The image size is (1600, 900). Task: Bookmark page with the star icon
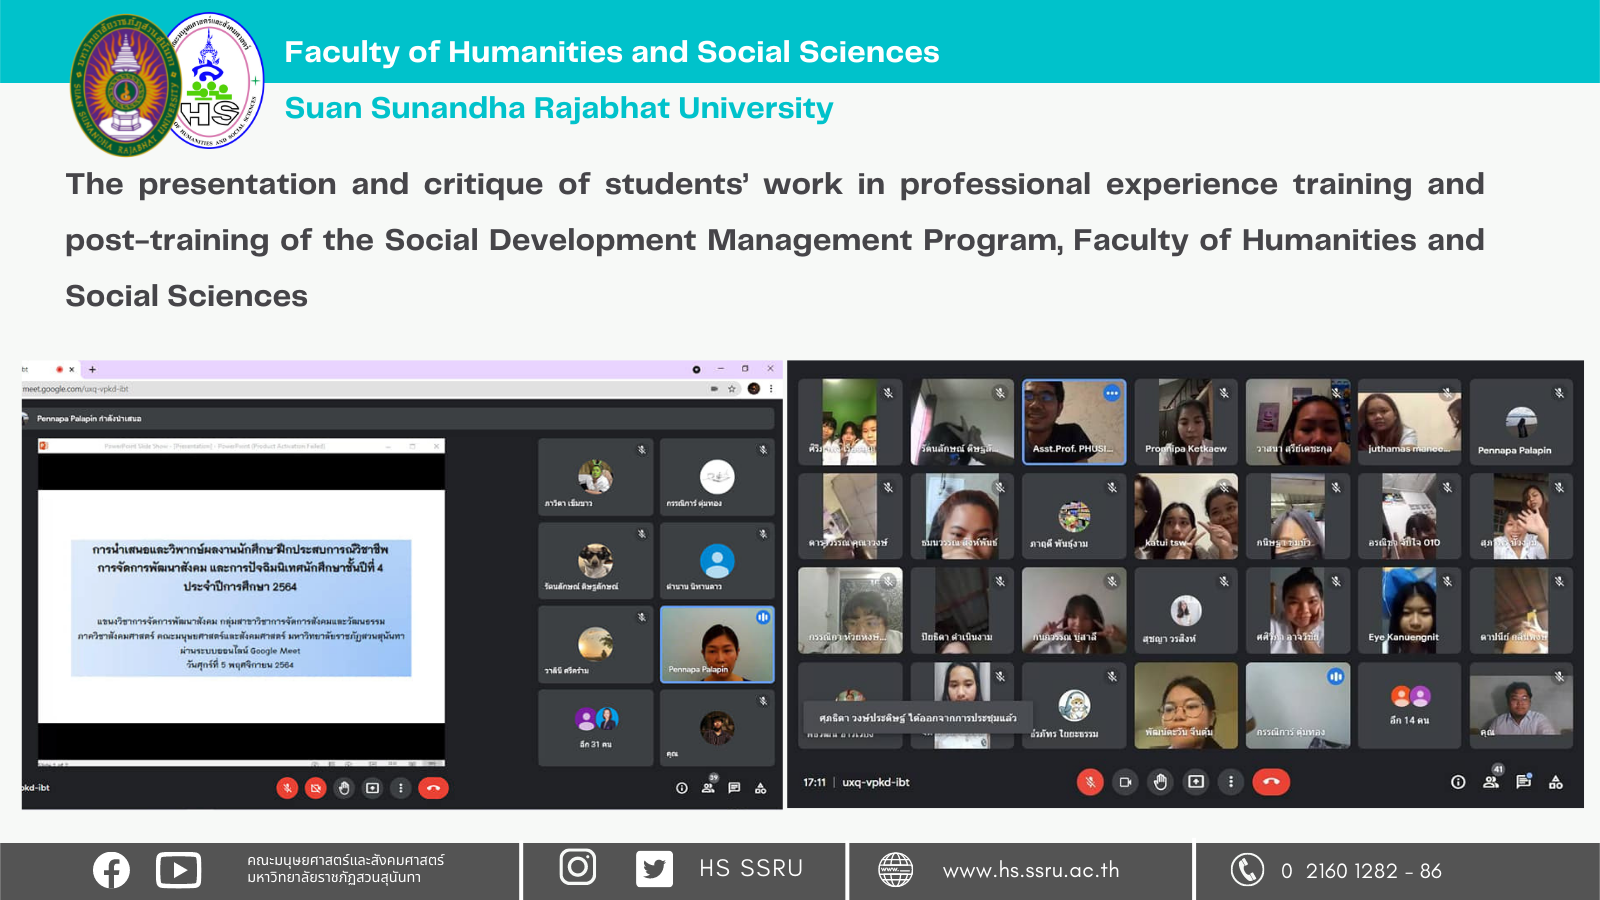(732, 389)
